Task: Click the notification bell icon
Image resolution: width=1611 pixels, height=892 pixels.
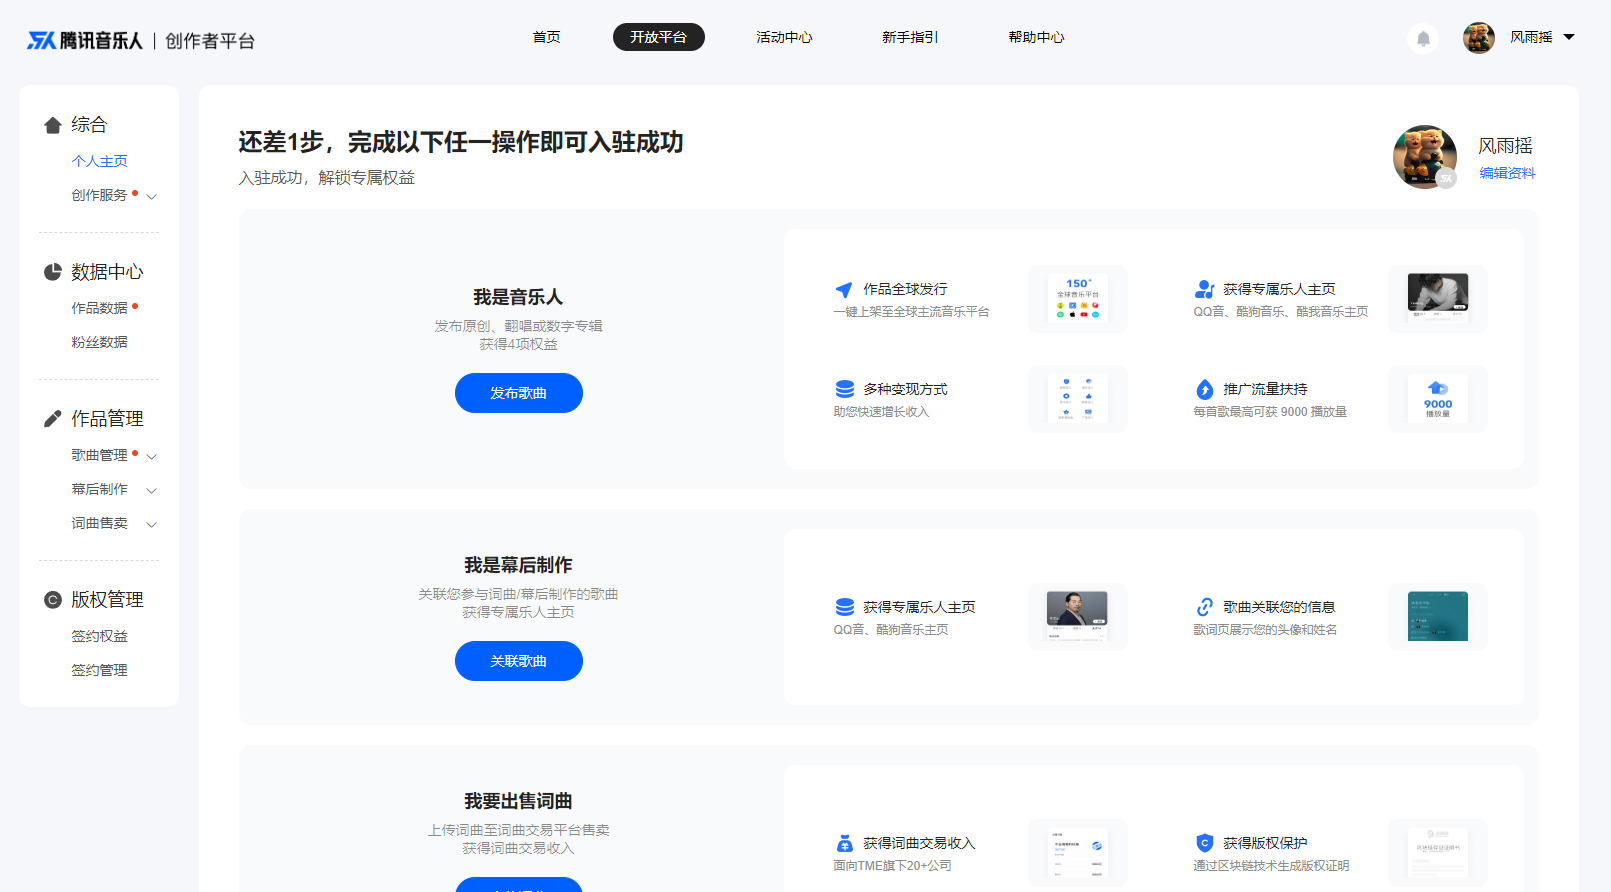Action: click(x=1423, y=39)
